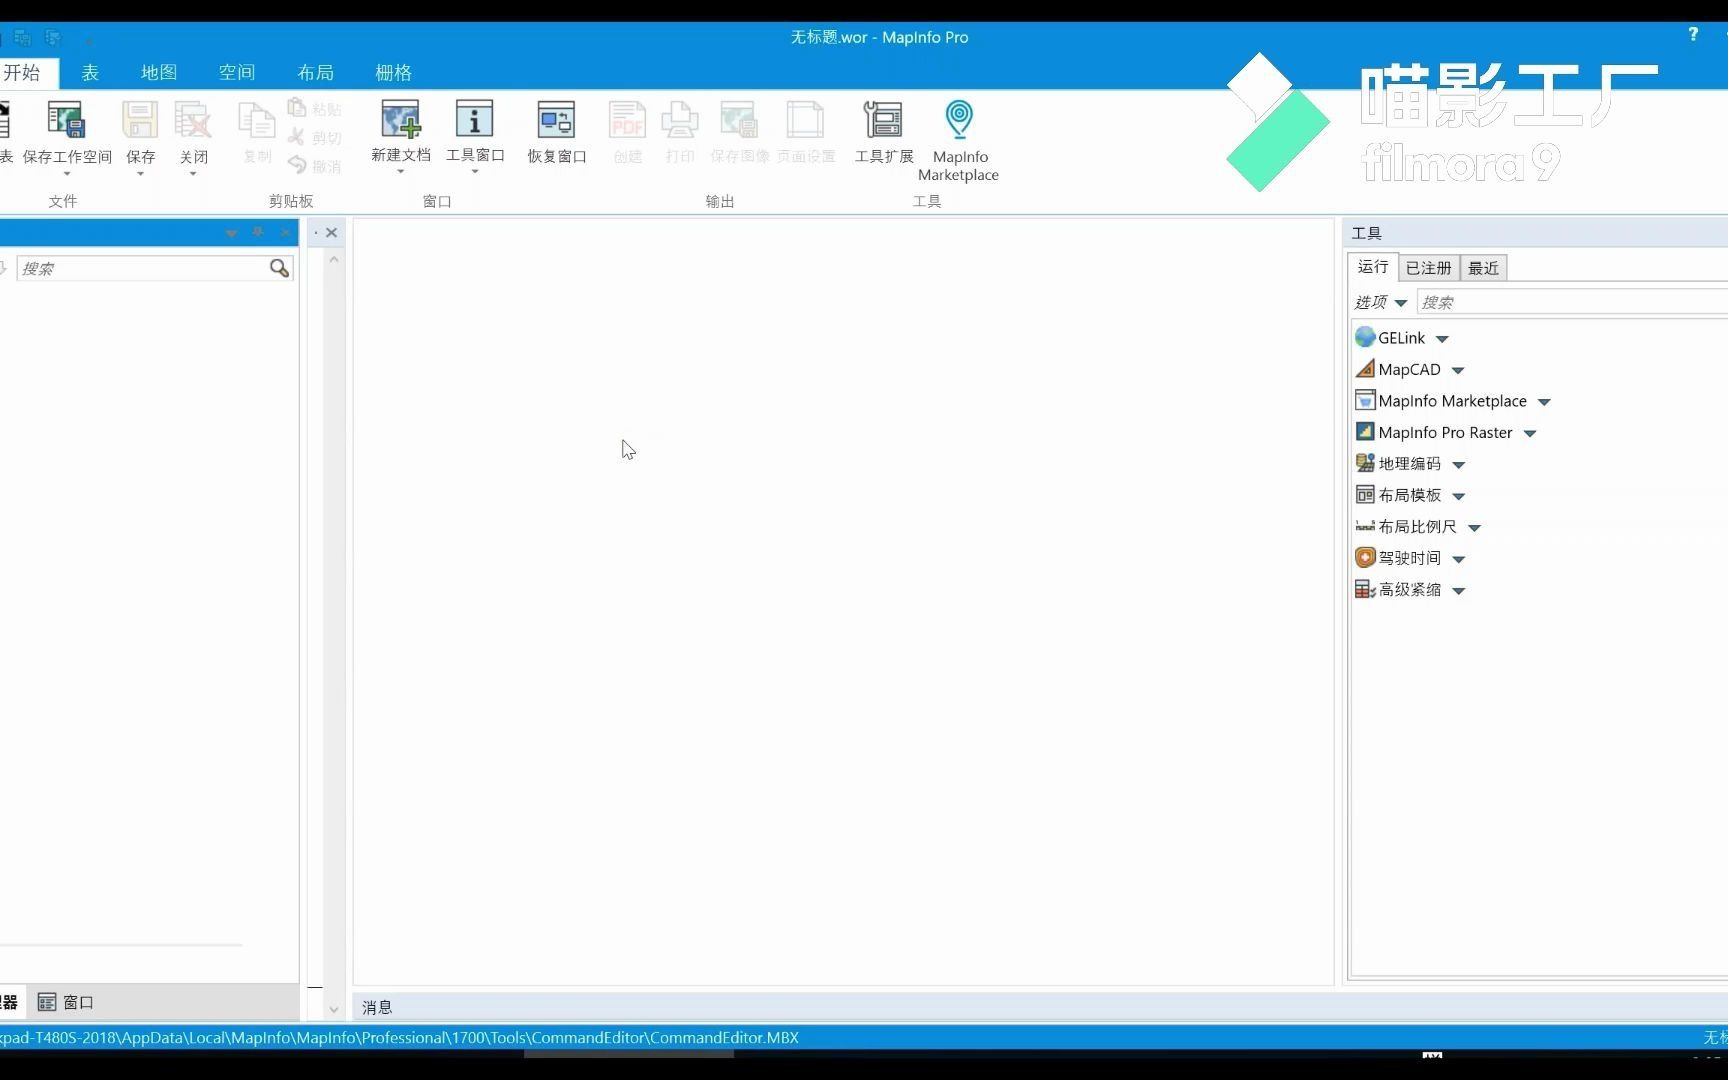Click the 驾驶时间 drive time tool icon

(1365, 558)
